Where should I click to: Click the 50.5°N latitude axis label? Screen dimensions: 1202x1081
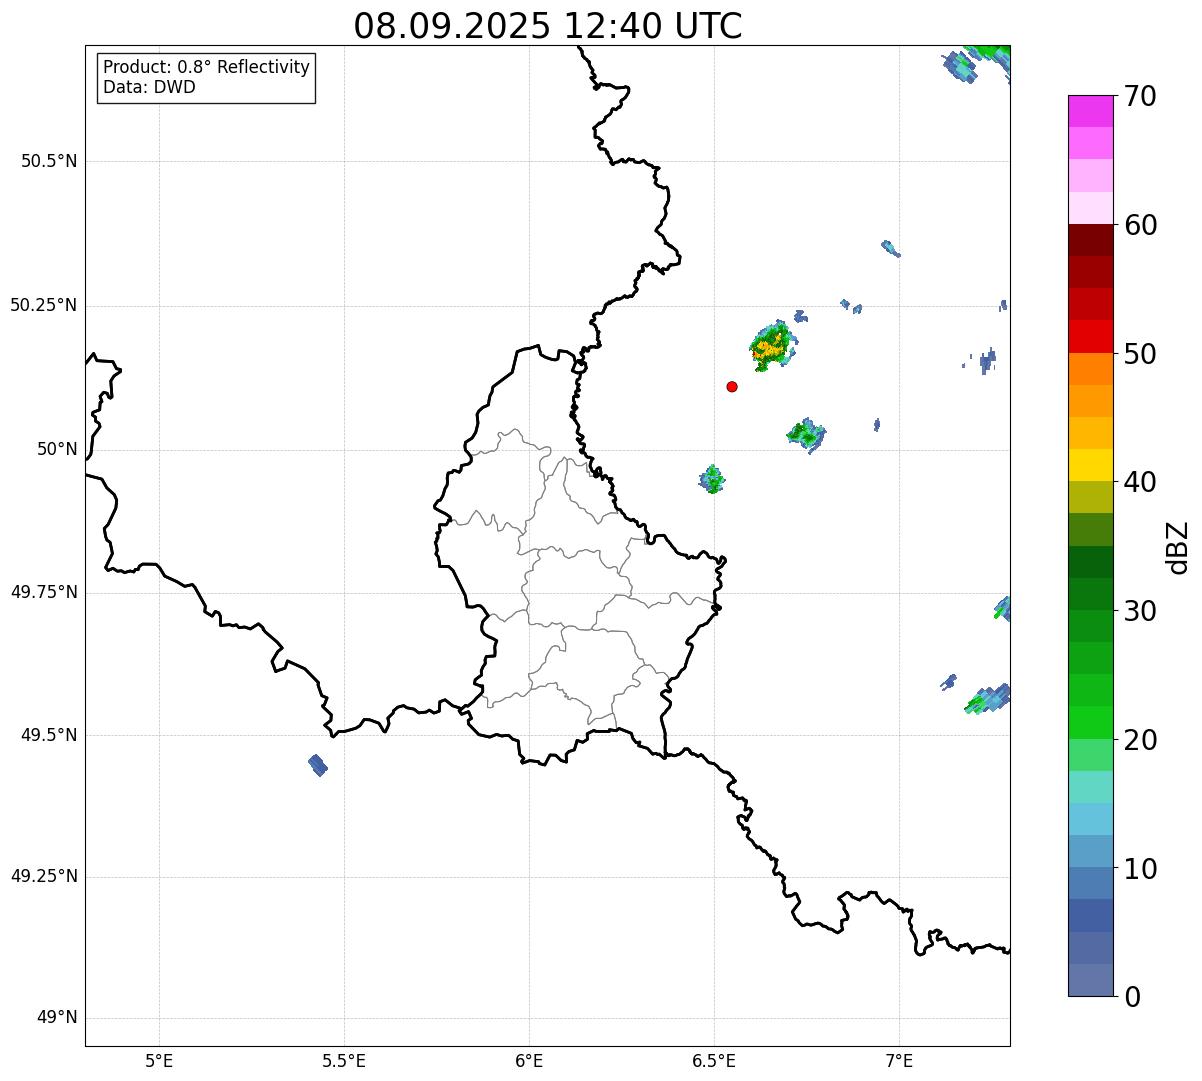pos(49,162)
